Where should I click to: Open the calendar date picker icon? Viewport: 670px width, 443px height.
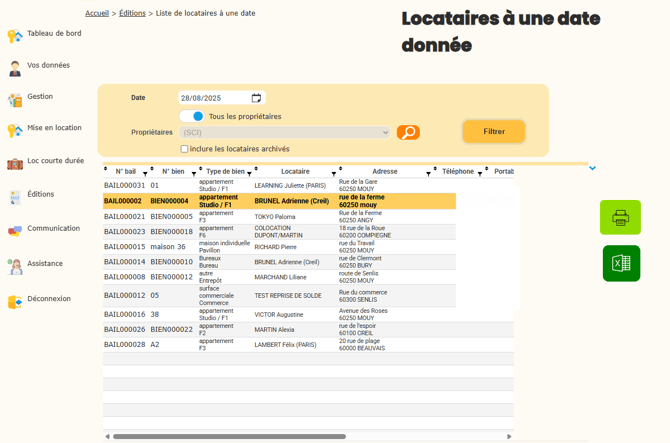(x=257, y=98)
